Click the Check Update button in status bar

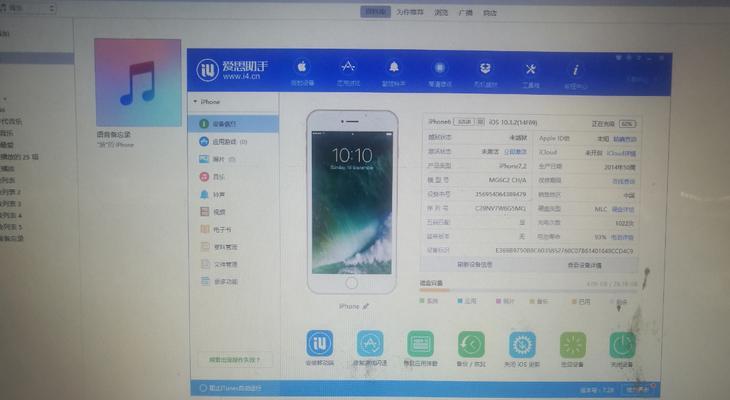tap(637, 389)
